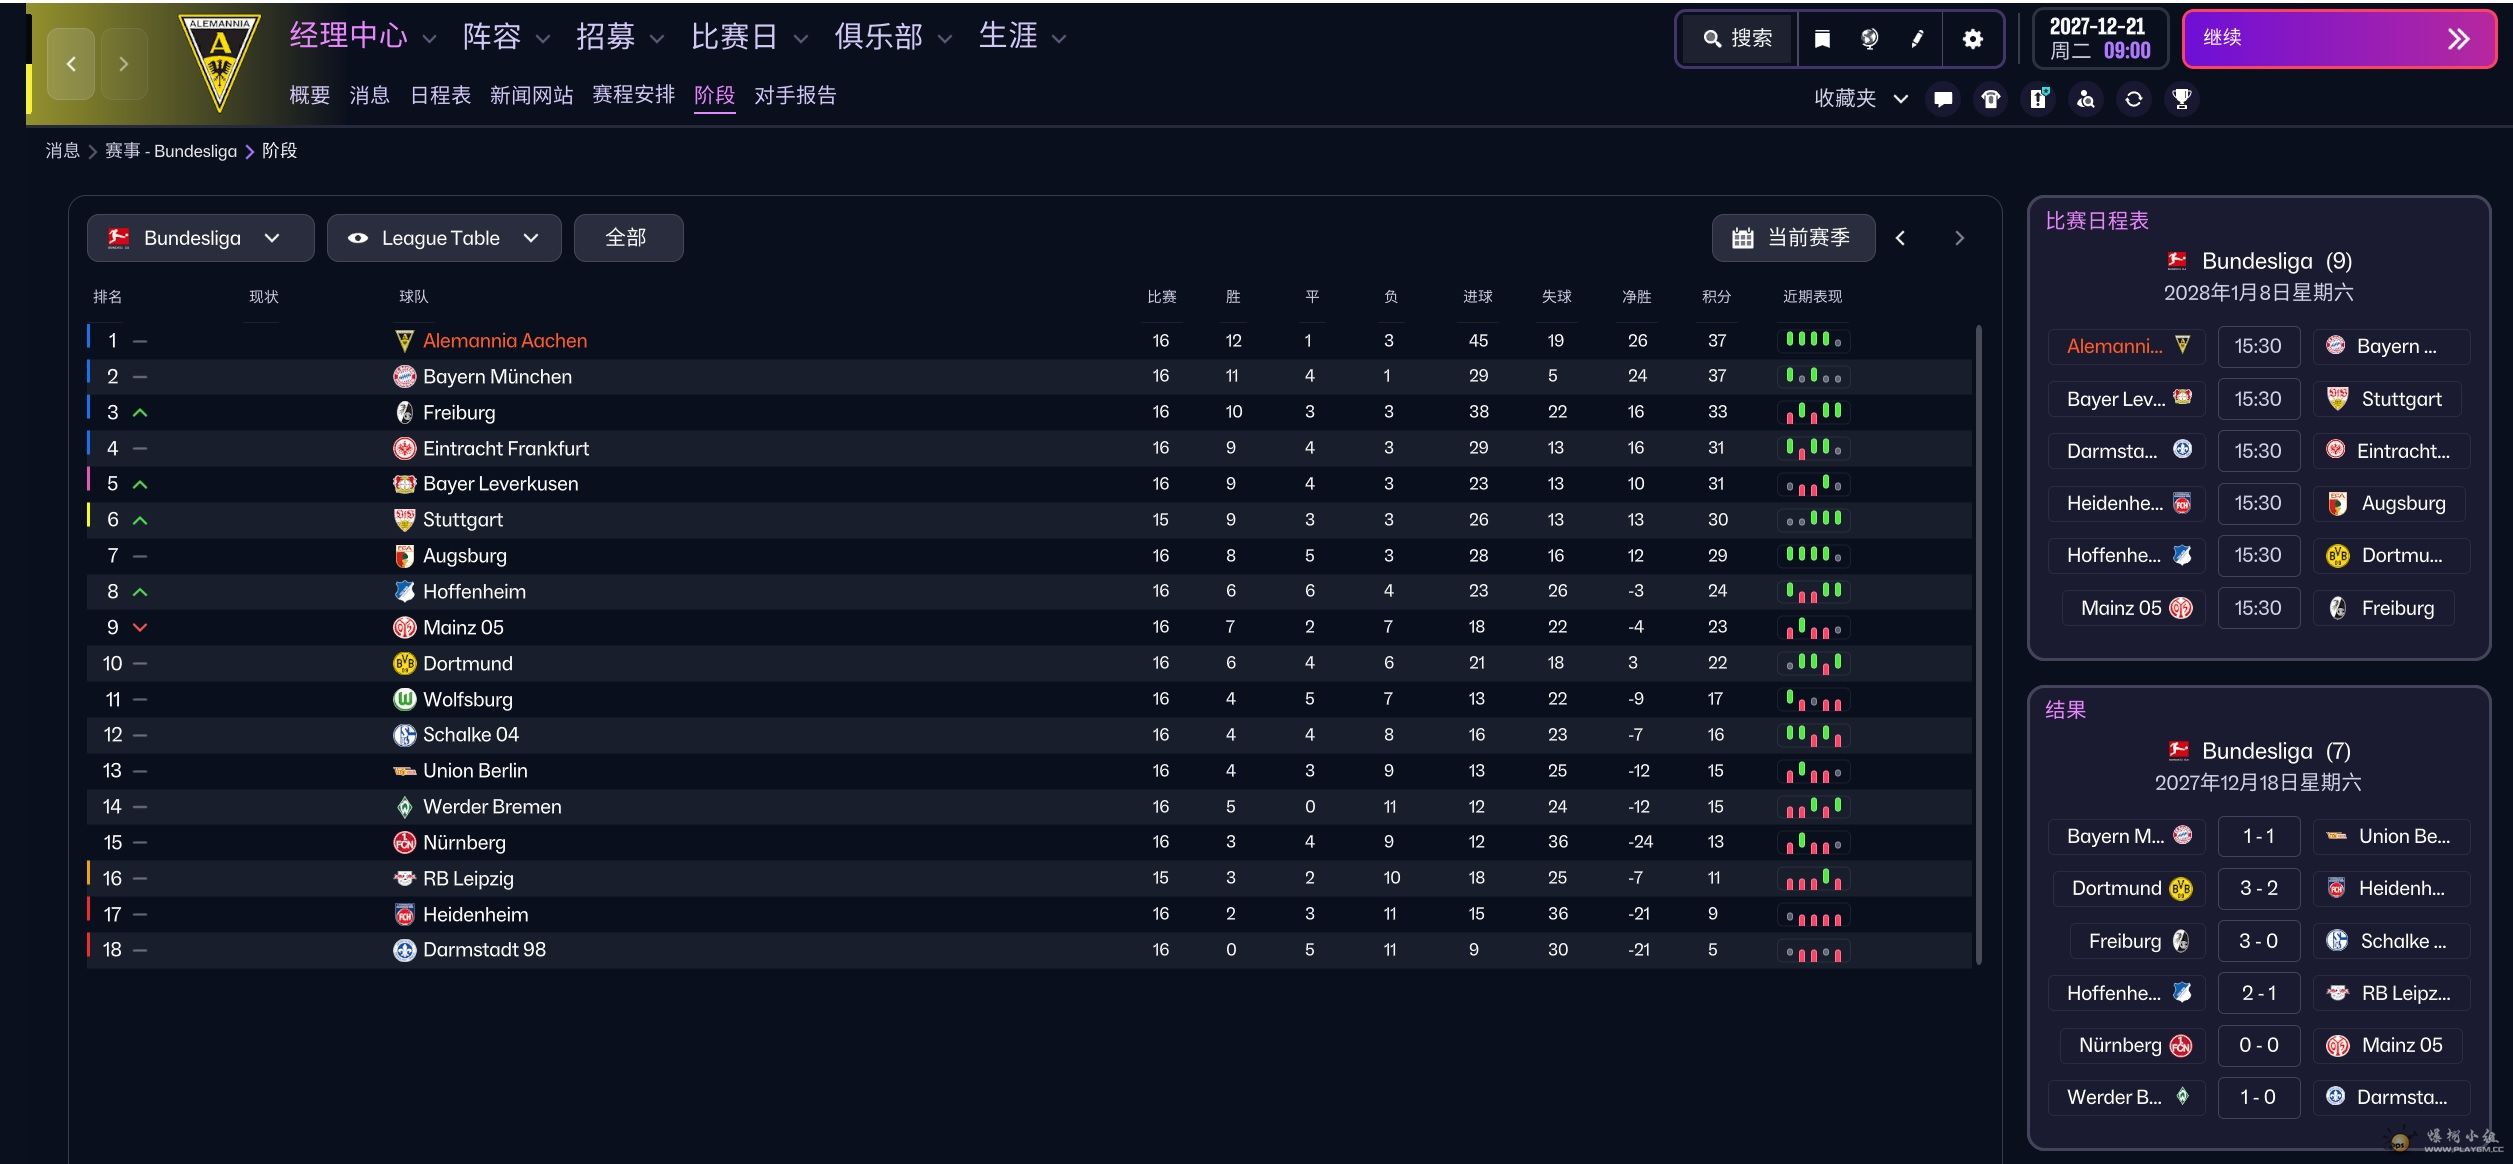
Task: Click Bayer Leverkusen crest in league table
Action: 404,484
